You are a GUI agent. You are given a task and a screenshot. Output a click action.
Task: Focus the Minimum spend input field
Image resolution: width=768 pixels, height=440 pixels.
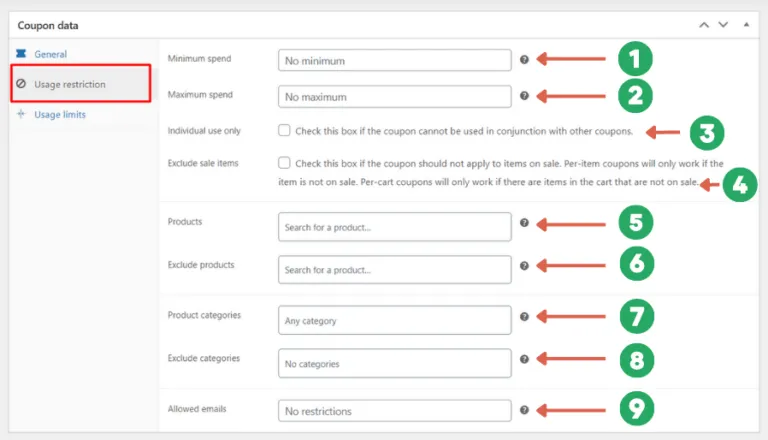point(395,60)
